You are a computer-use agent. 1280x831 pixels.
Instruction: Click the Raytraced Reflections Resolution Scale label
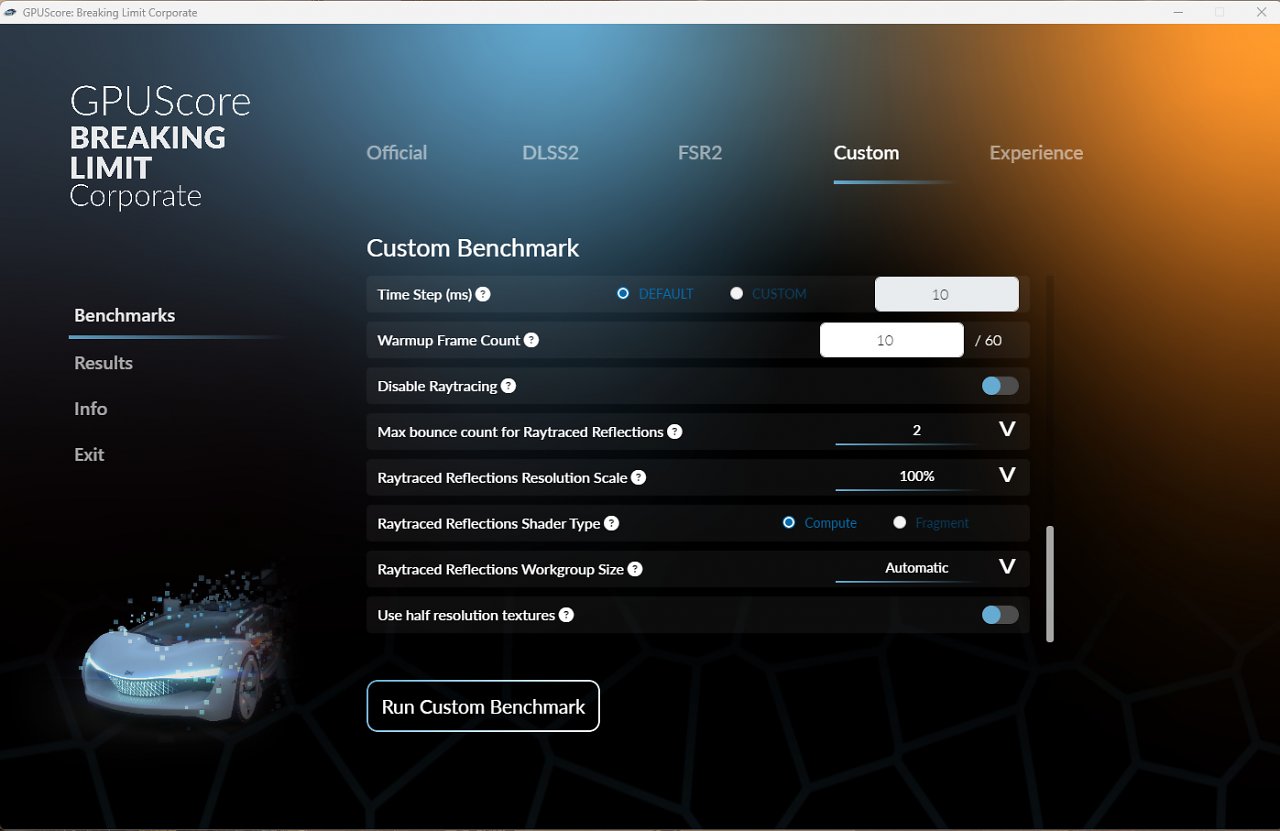coord(502,478)
